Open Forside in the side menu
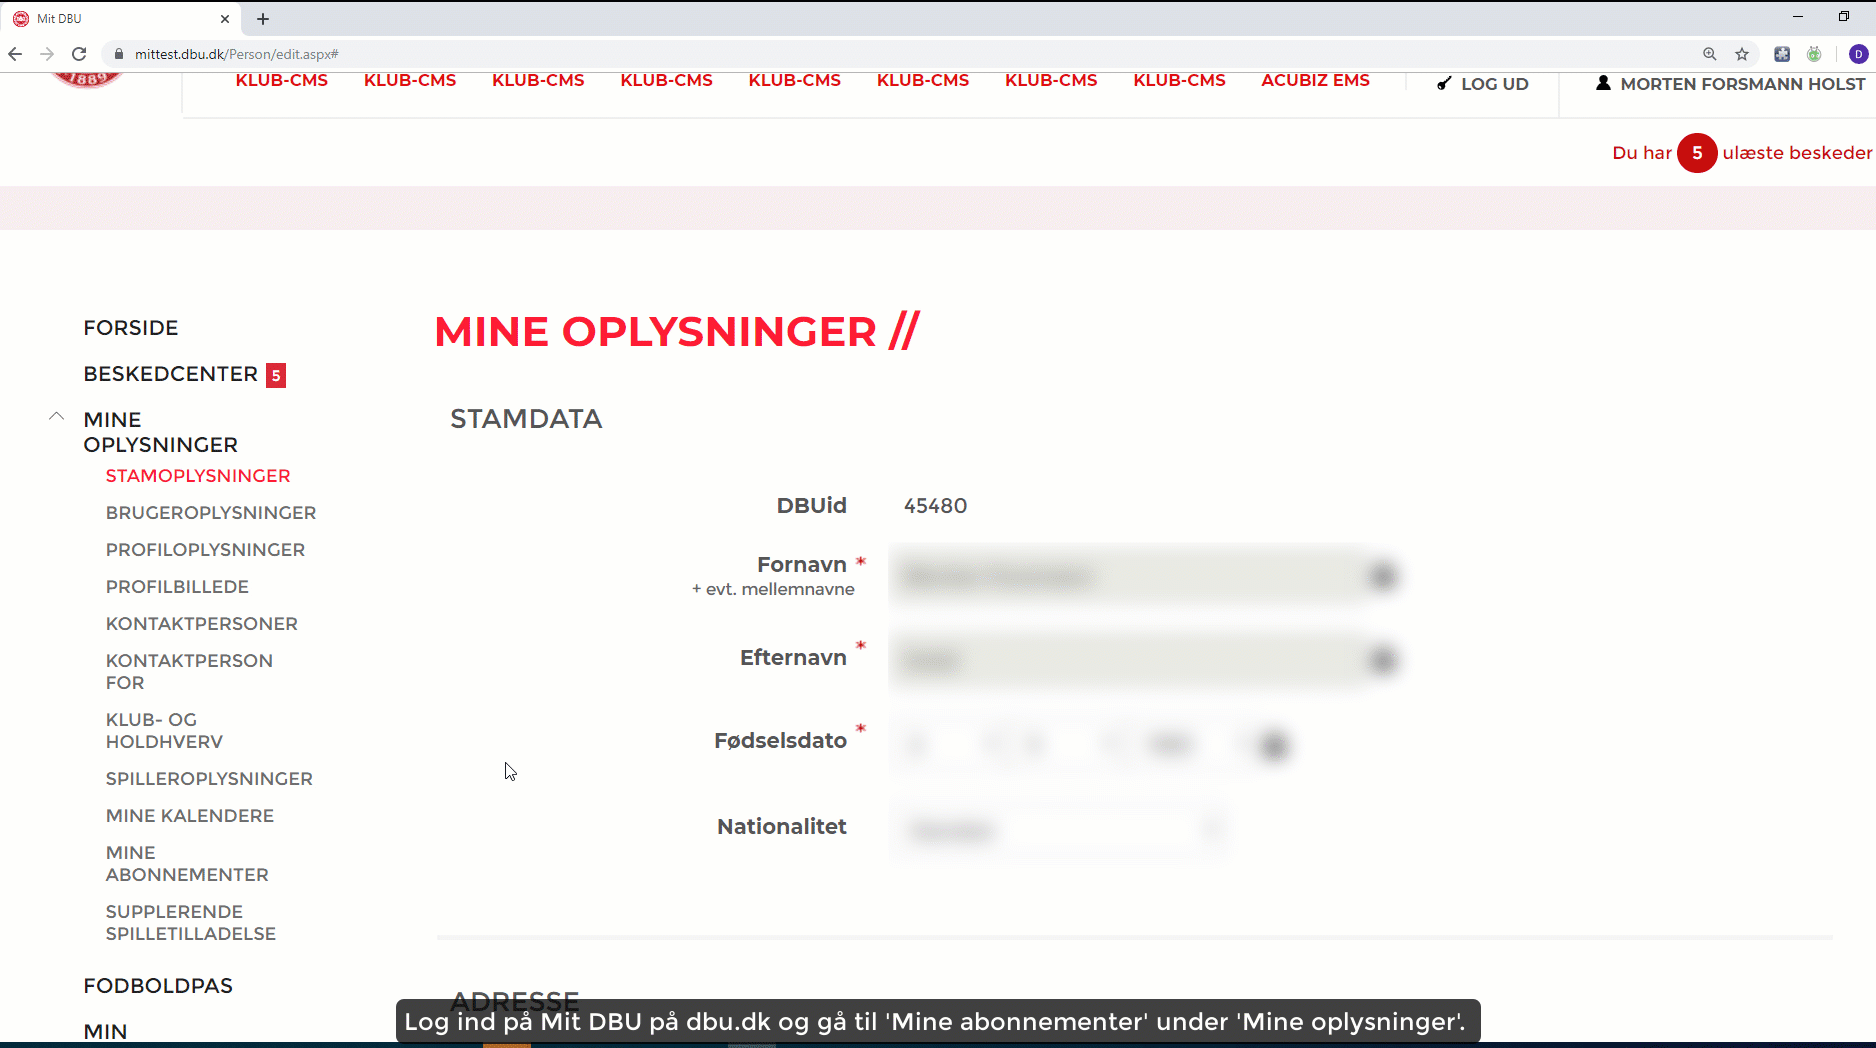Viewport: 1876px width, 1048px height. [131, 328]
